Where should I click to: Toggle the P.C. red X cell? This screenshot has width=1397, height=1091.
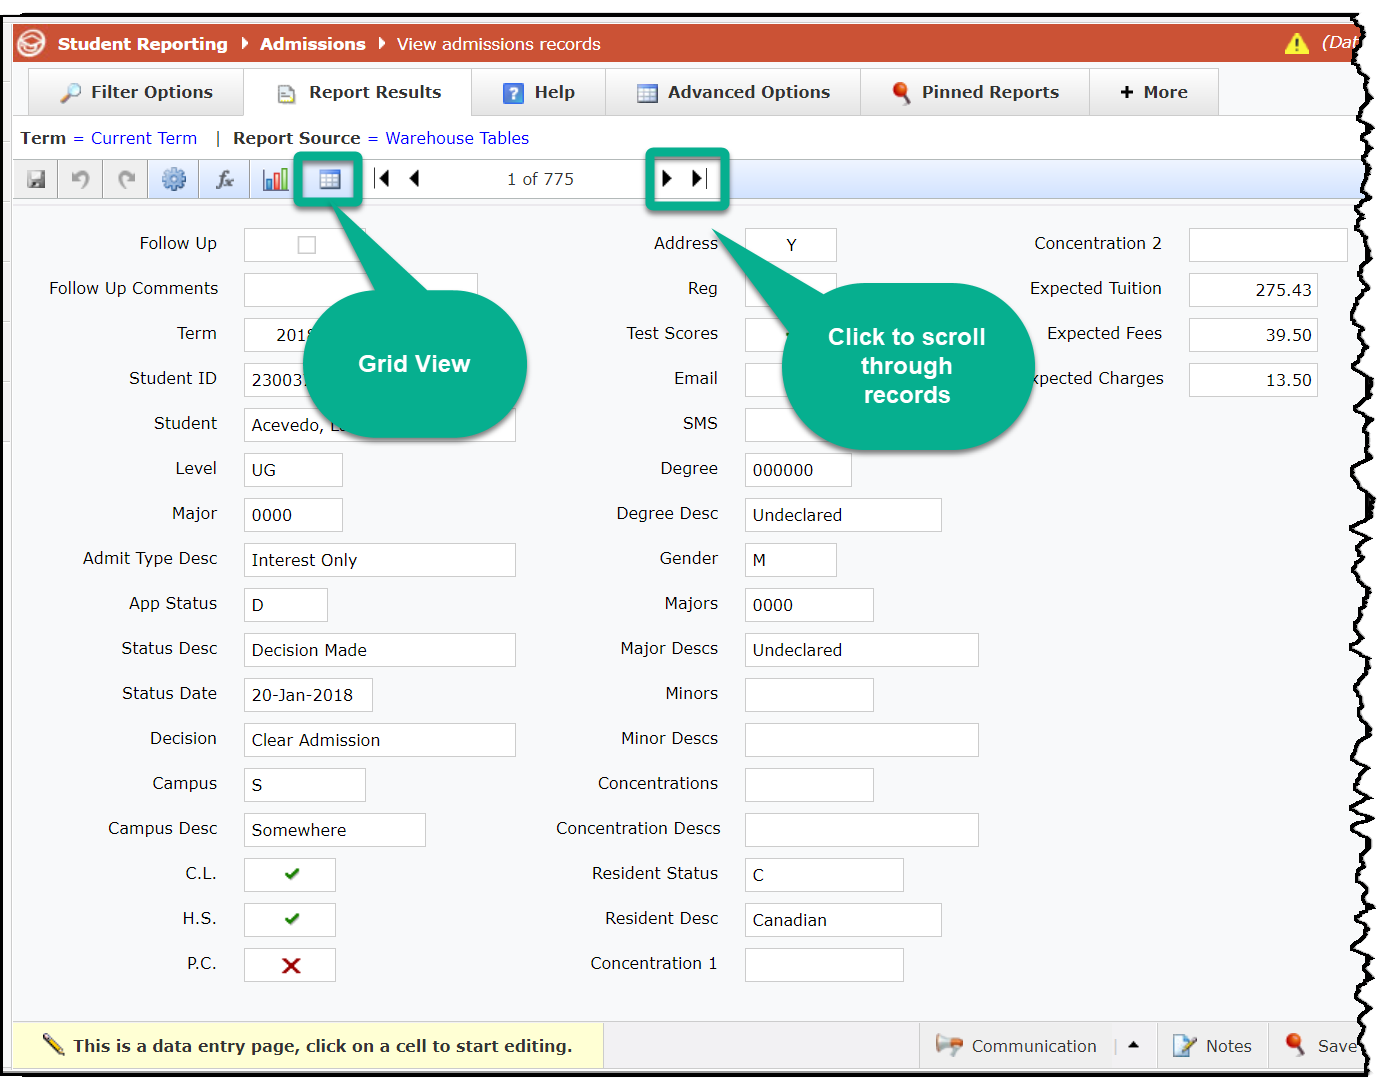coord(291,965)
